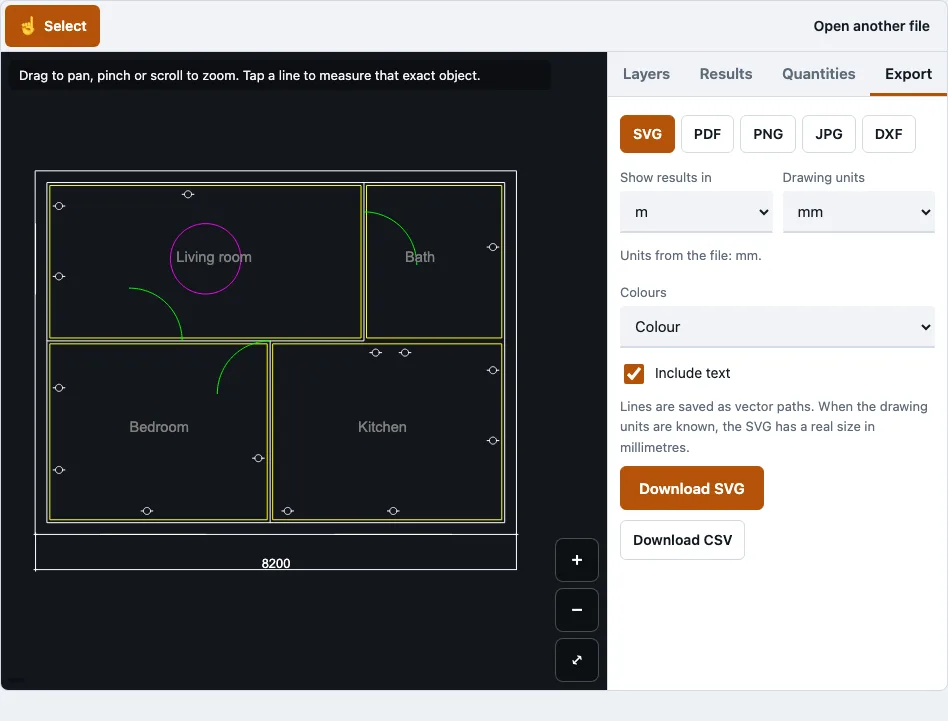The image size is (948, 721).
Task: Click the Kitchen label in drawing
Action: (382, 427)
